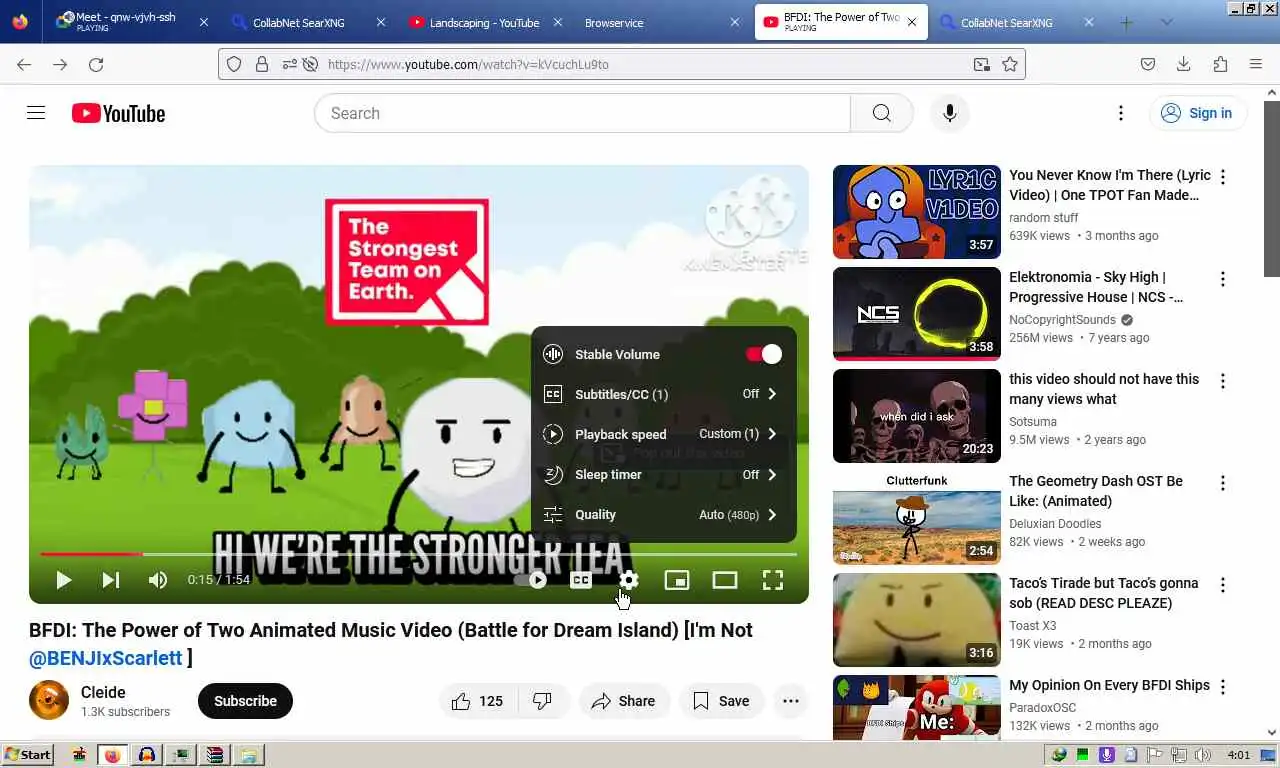1280x768 pixels.
Task: Close settings via the gear icon
Action: (628, 580)
